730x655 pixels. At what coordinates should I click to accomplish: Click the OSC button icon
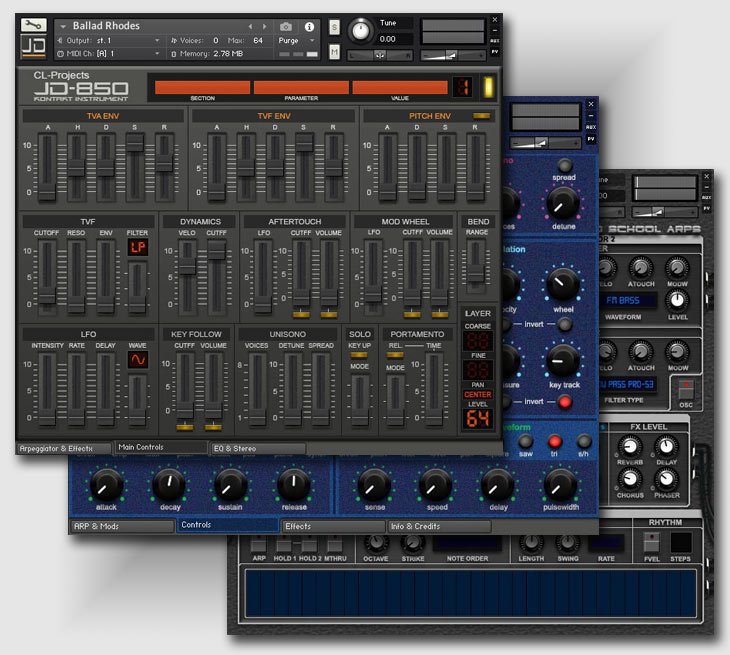[x=685, y=391]
